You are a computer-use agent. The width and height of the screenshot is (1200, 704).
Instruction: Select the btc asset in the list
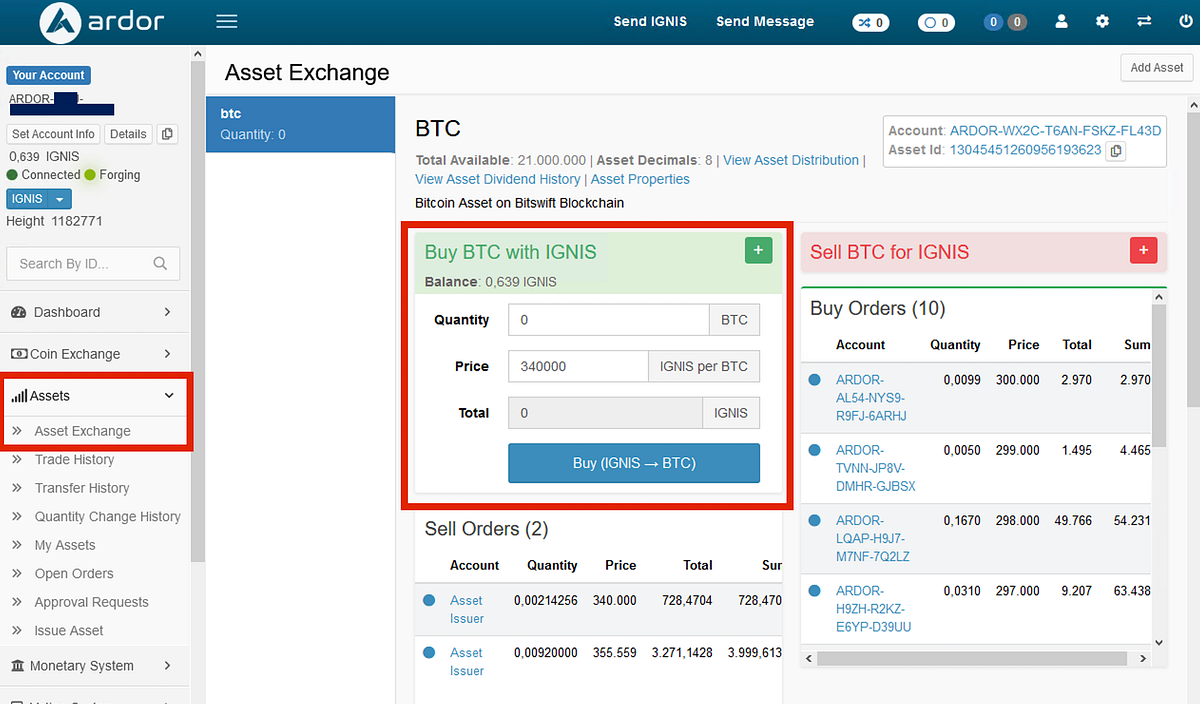click(x=300, y=124)
